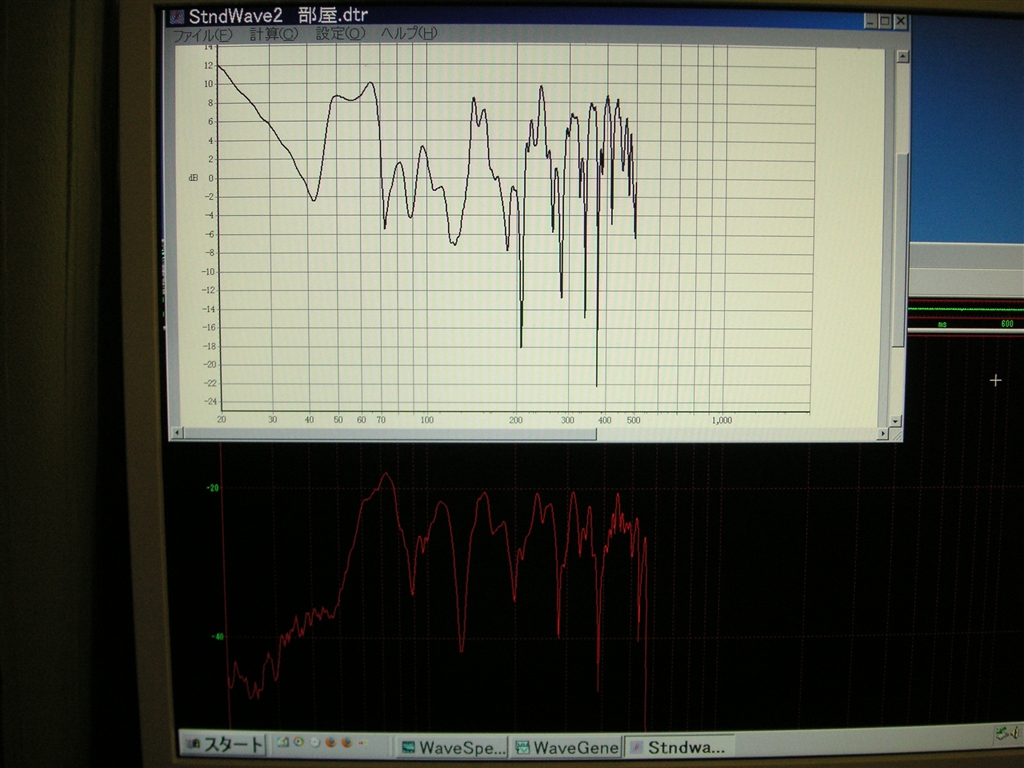Maximize the StndWave2 window
Viewport: 1024px width, 768px height.
tap(885, 22)
